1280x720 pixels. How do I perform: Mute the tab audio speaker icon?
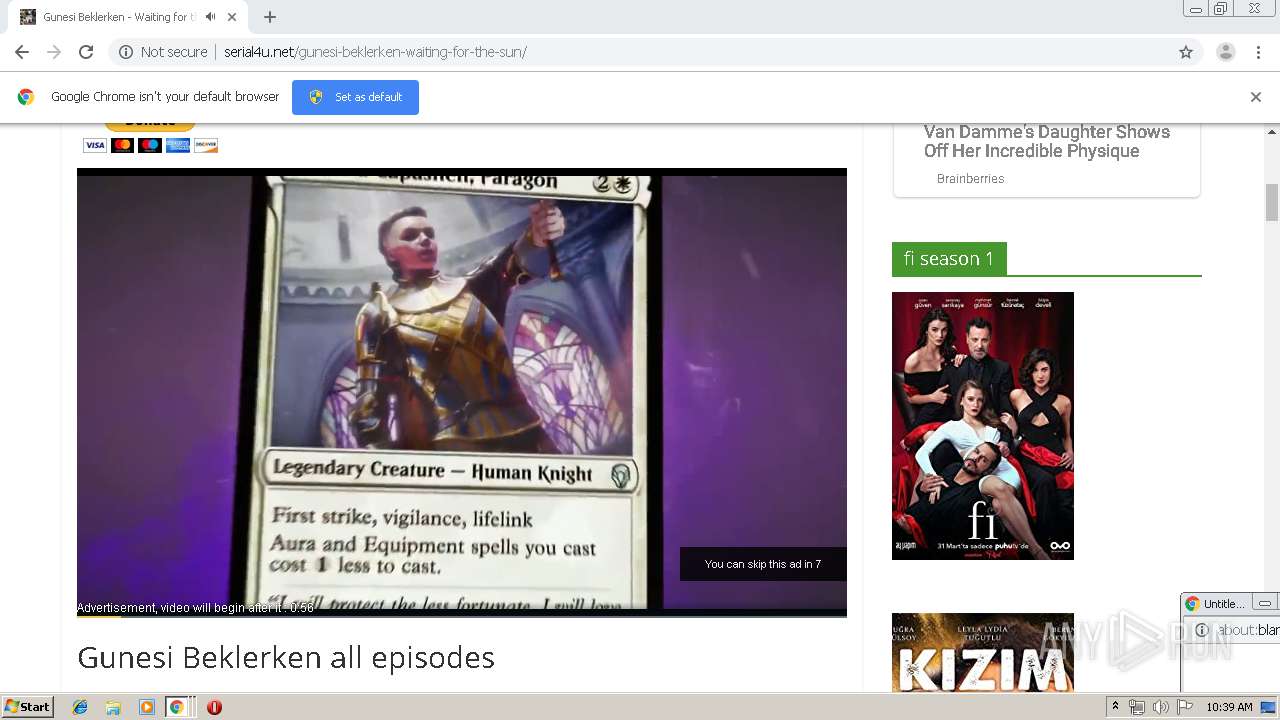click(x=210, y=17)
